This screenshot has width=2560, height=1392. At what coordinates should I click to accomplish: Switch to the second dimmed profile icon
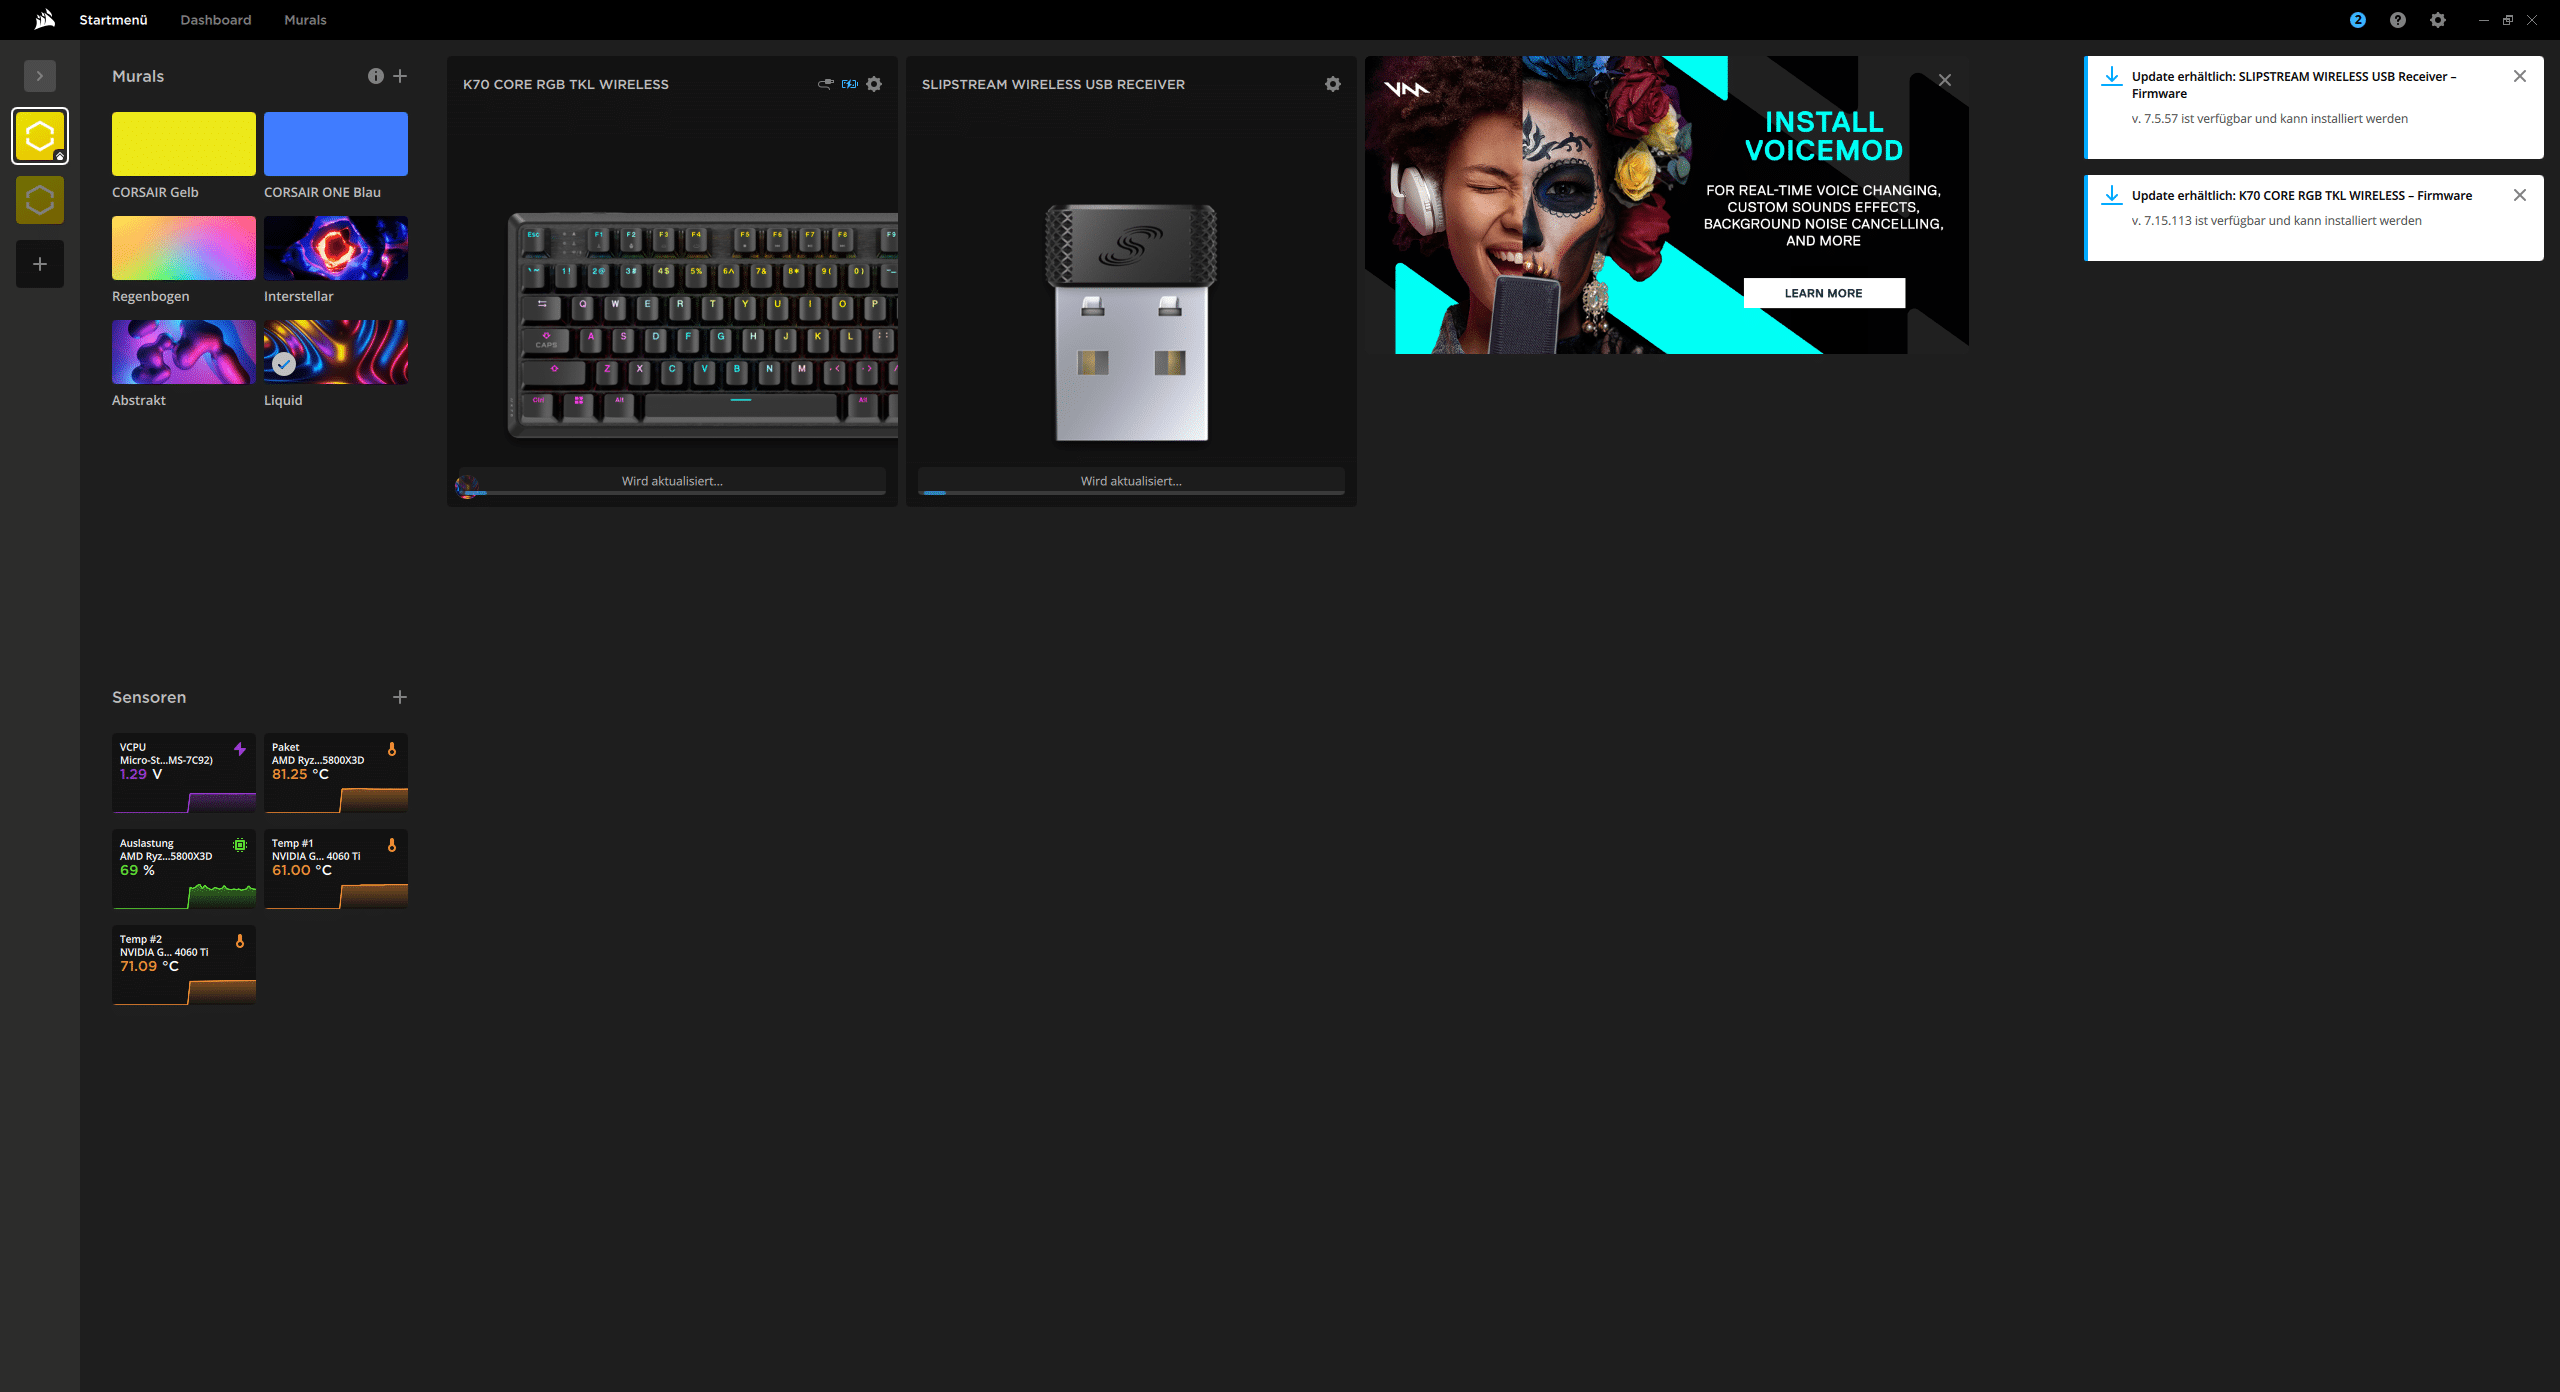[40, 200]
